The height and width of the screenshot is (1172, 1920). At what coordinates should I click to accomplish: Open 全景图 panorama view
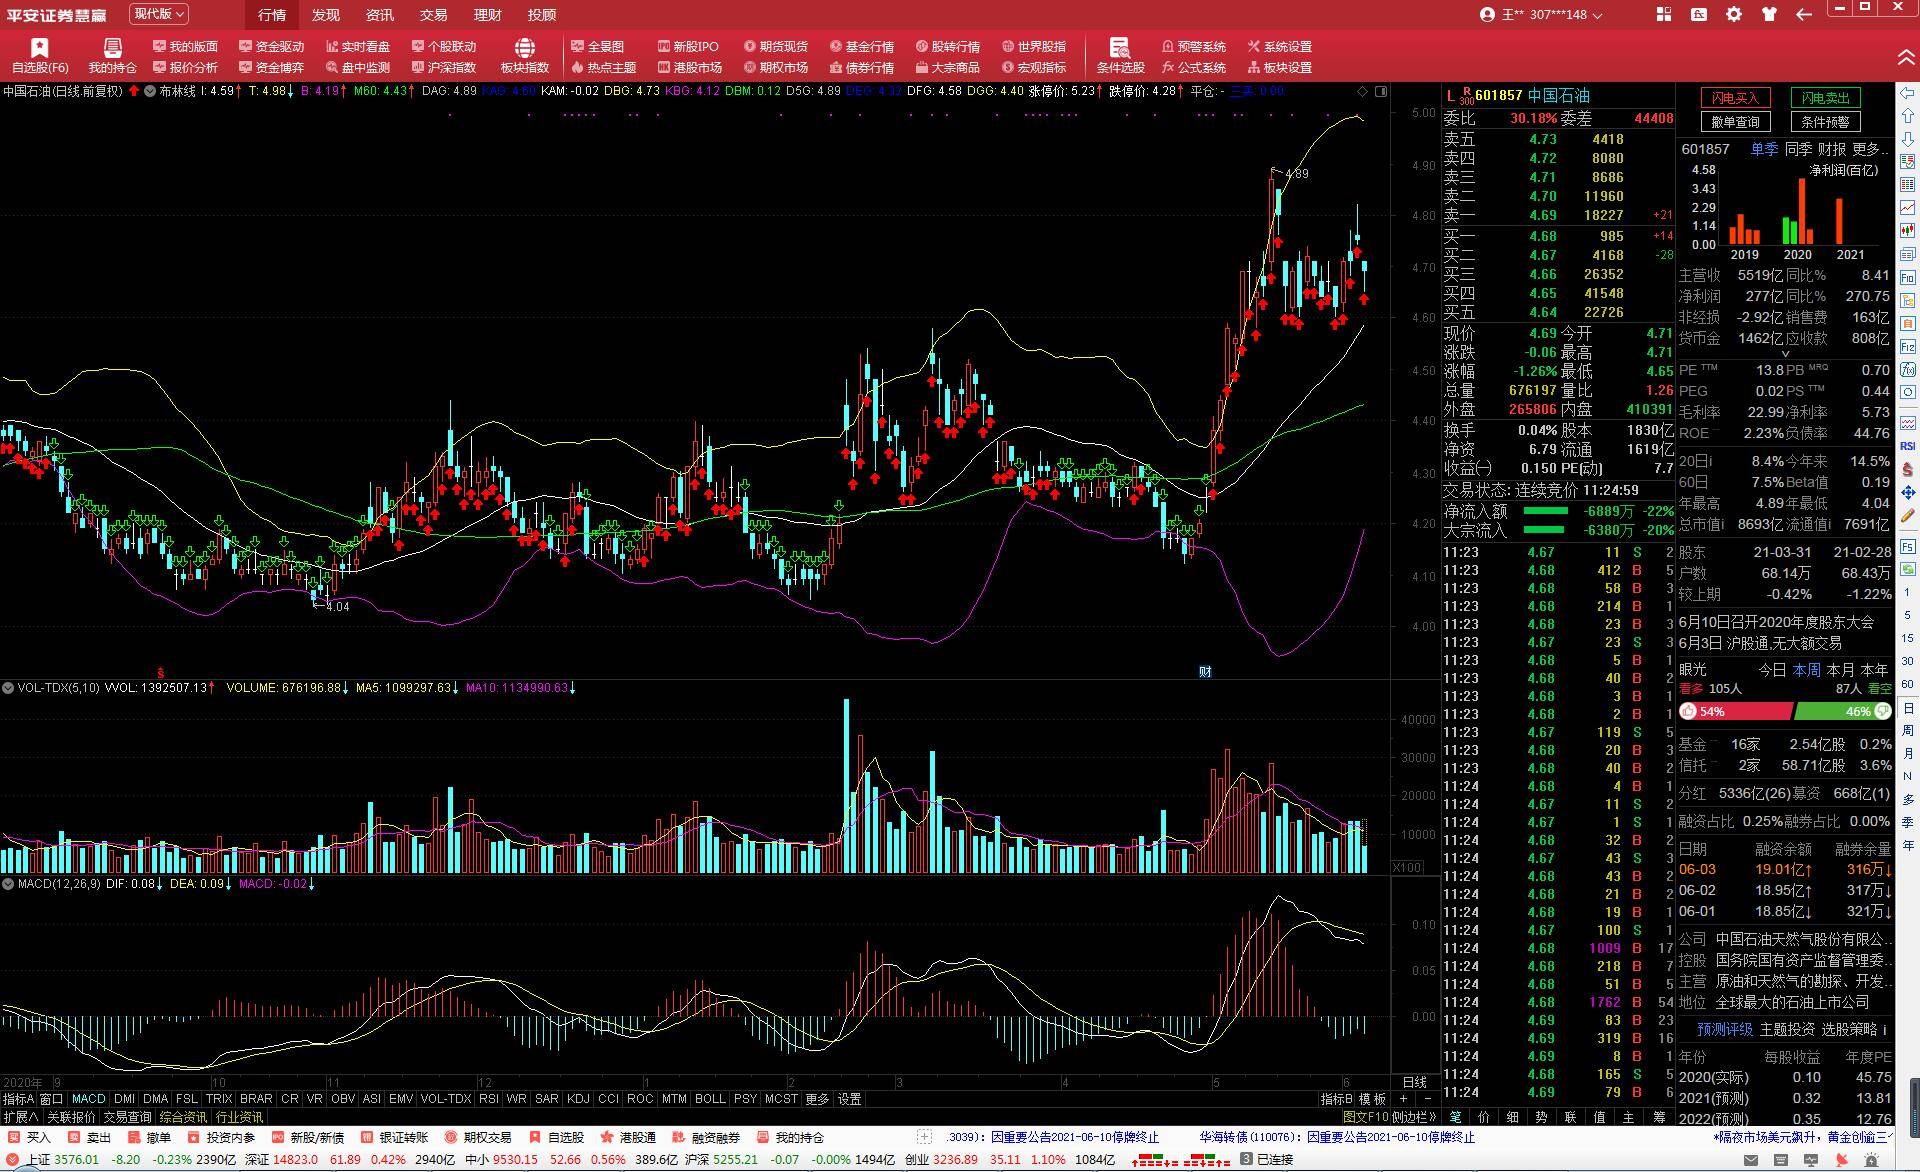point(597,47)
